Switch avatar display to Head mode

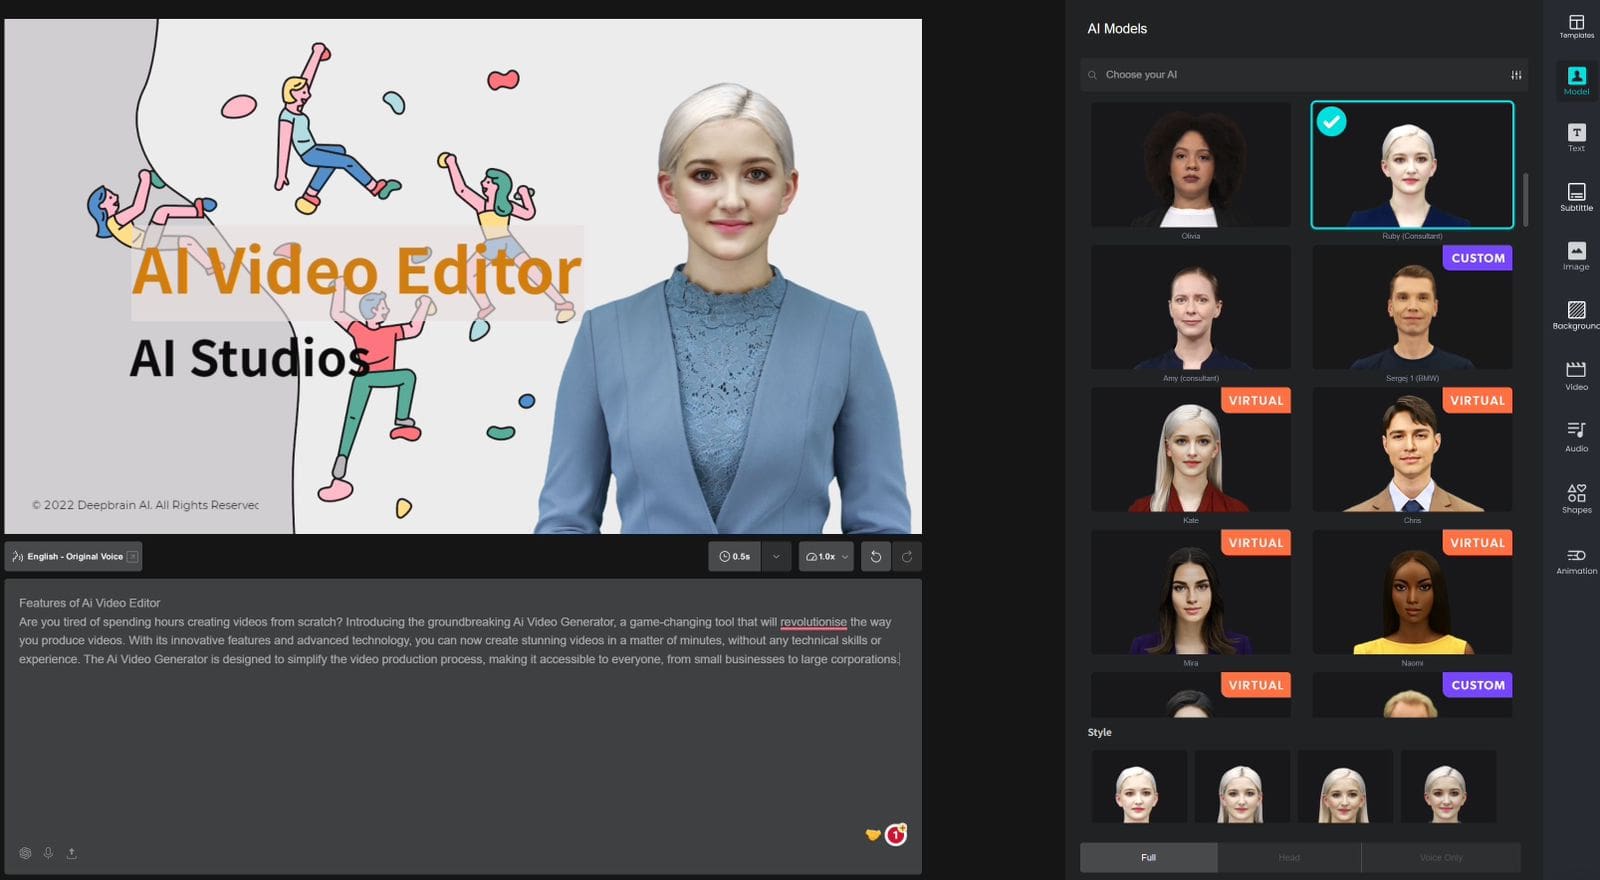pyautogui.click(x=1289, y=857)
